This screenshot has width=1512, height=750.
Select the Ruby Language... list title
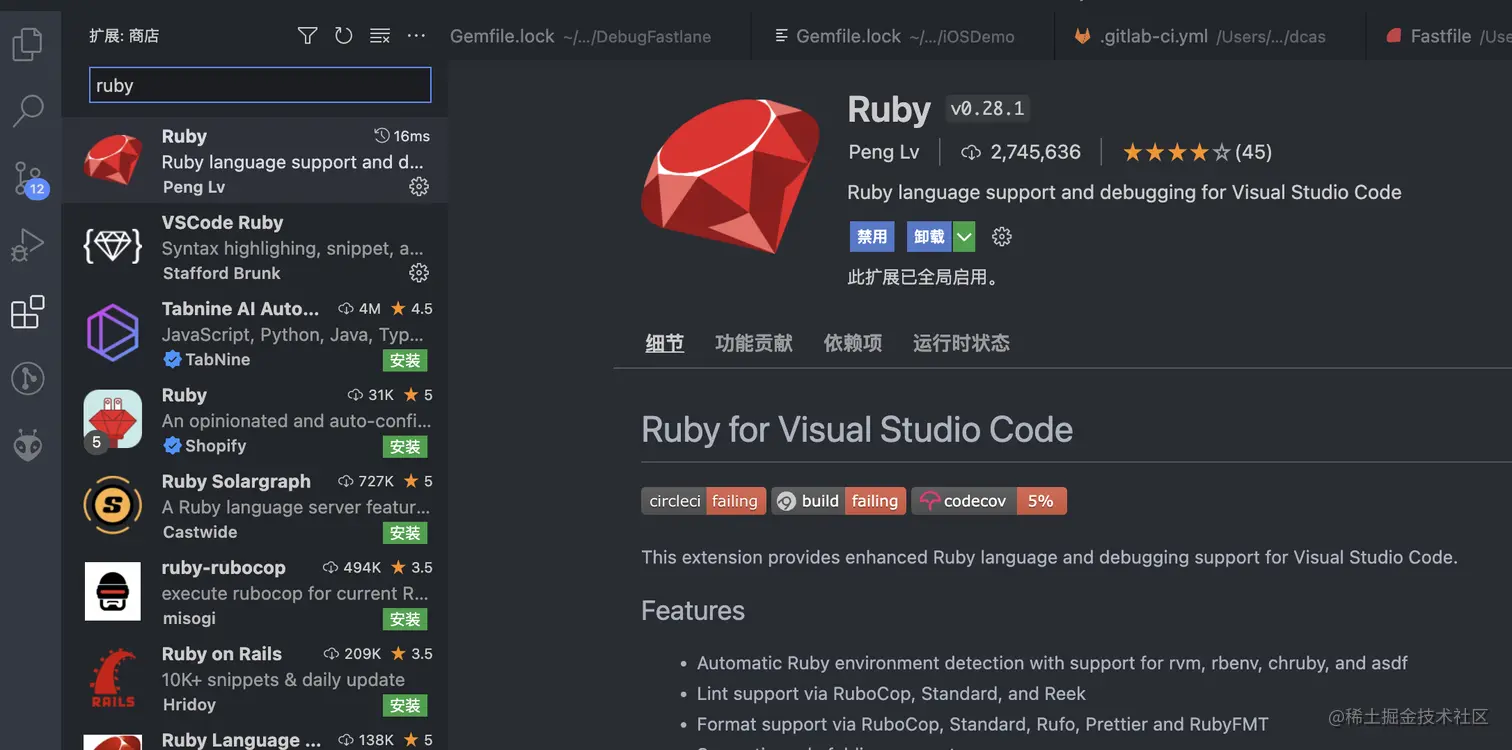pos(241,739)
